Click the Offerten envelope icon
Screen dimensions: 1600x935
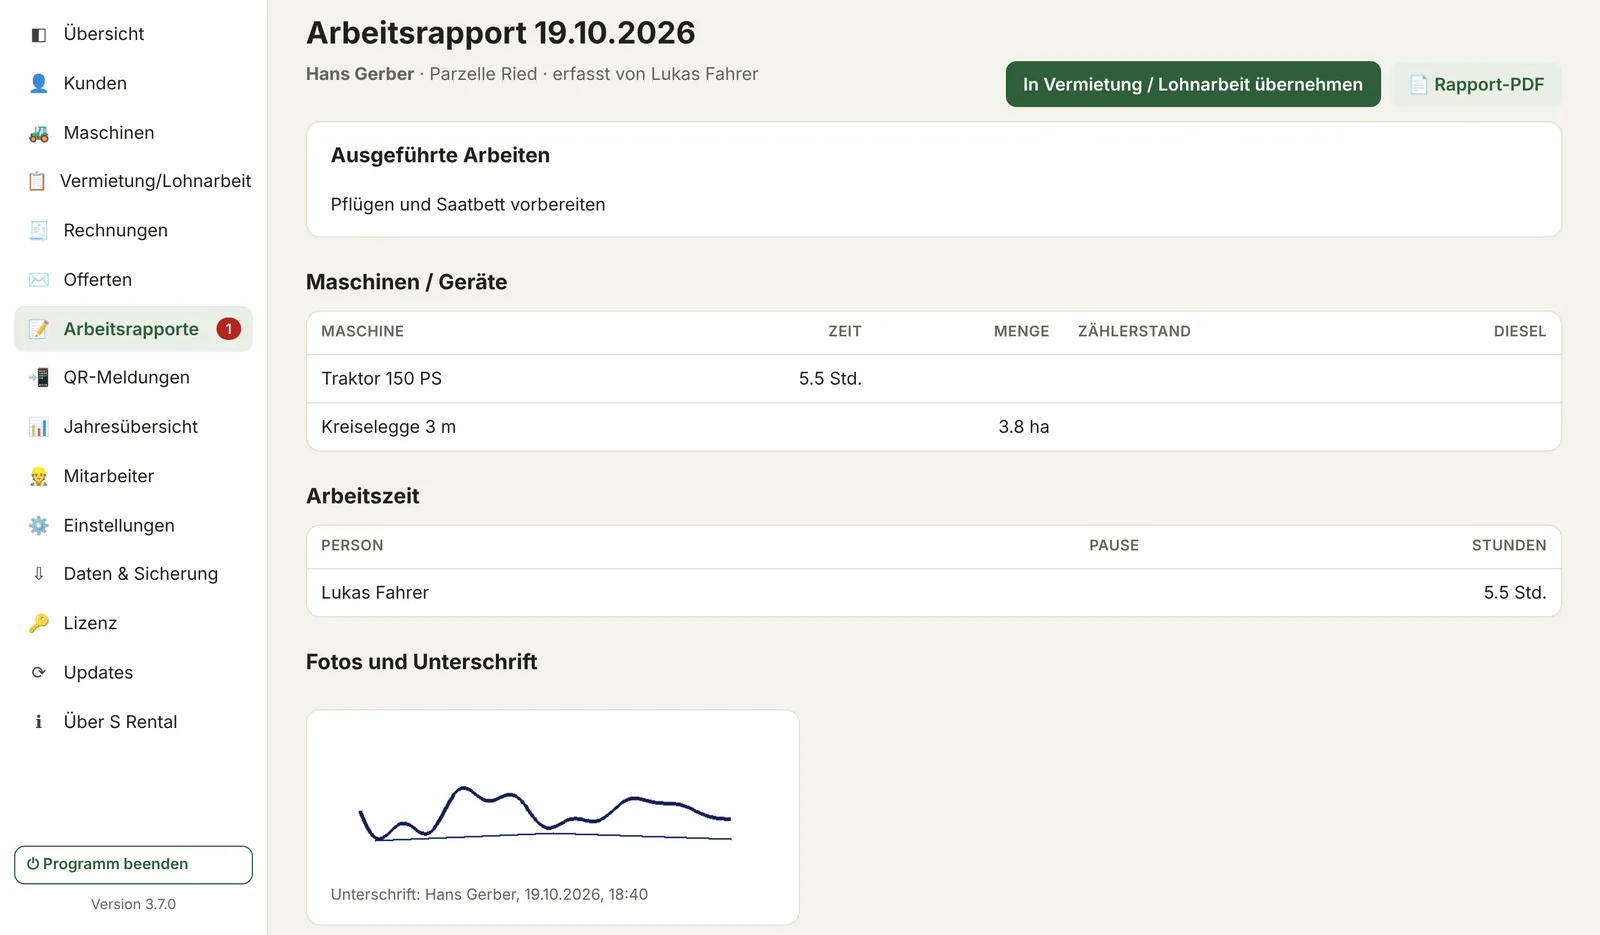39,280
